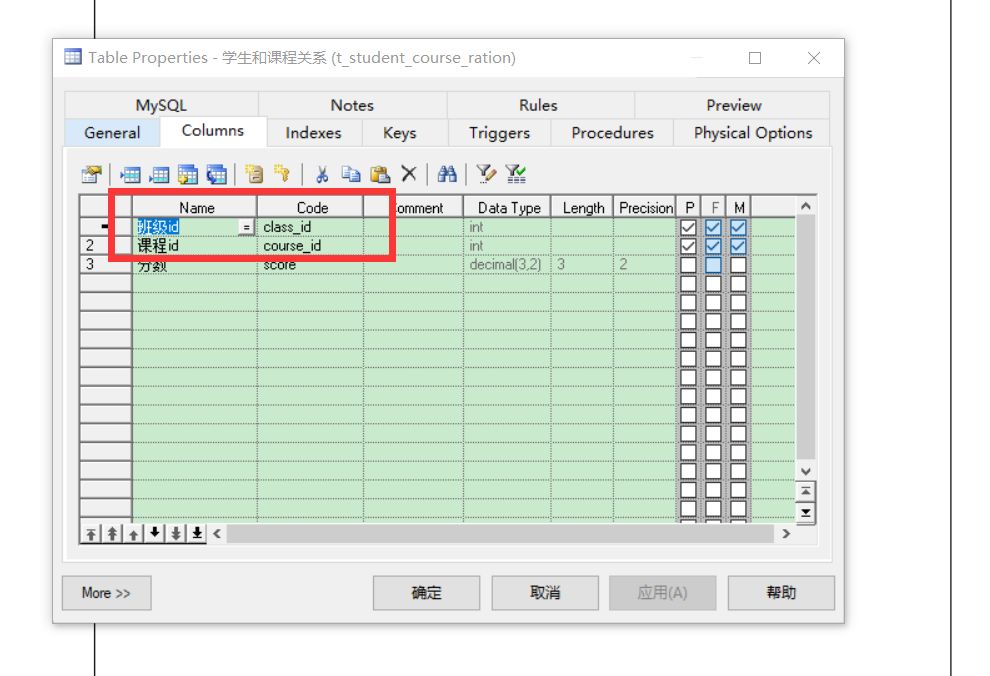Switch to the MySQL tab
Viewport: 990px width, 676px height.
click(161, 105)
